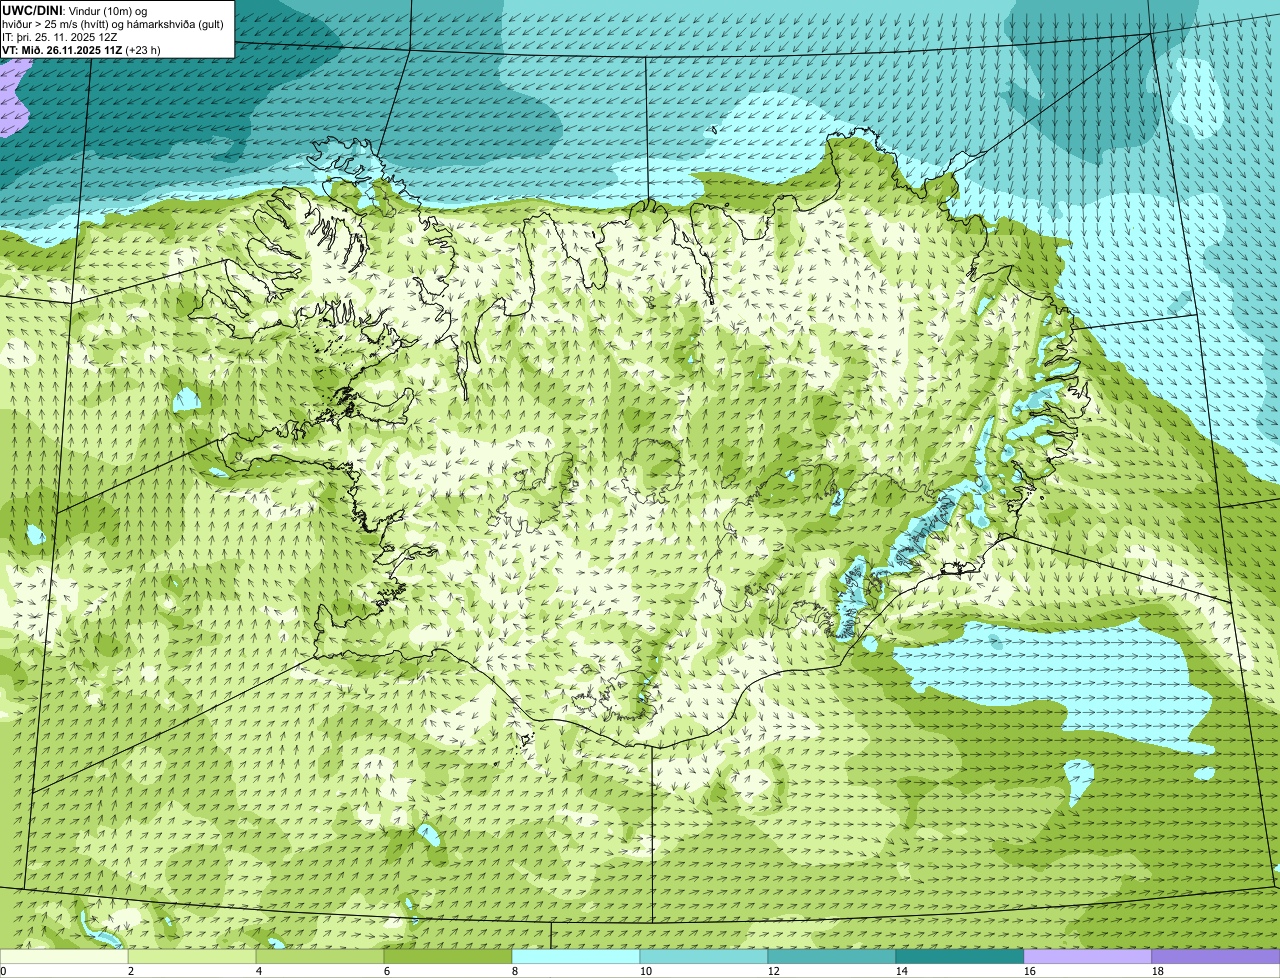Click the 16–18 m/s lavender legend swatch
This screenshot has height=978, width=1280.
pos(1088,957)
